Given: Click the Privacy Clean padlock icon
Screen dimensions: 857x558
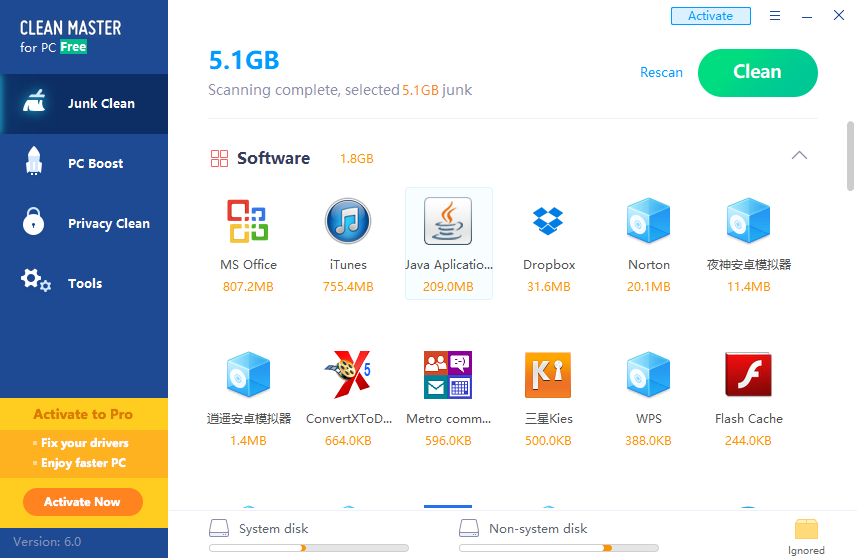Looking at the screenshot, I should [33, 221].
